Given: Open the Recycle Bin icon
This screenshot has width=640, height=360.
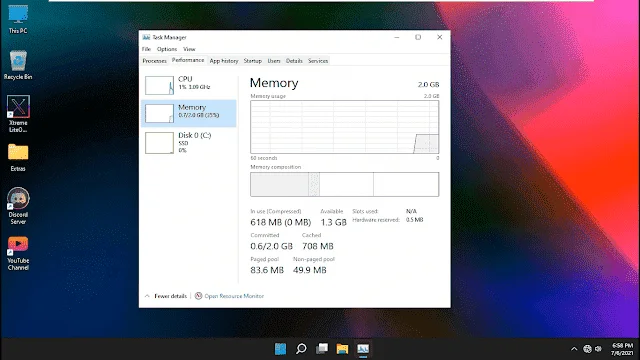Looking at the screenshot, I should pos(18,65).
